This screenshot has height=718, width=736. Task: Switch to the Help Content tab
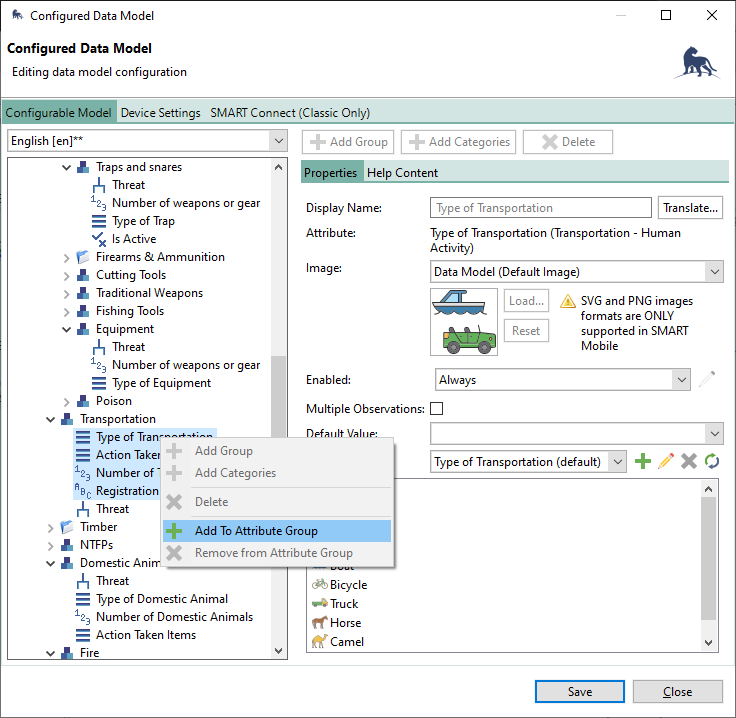pos(402,173)
